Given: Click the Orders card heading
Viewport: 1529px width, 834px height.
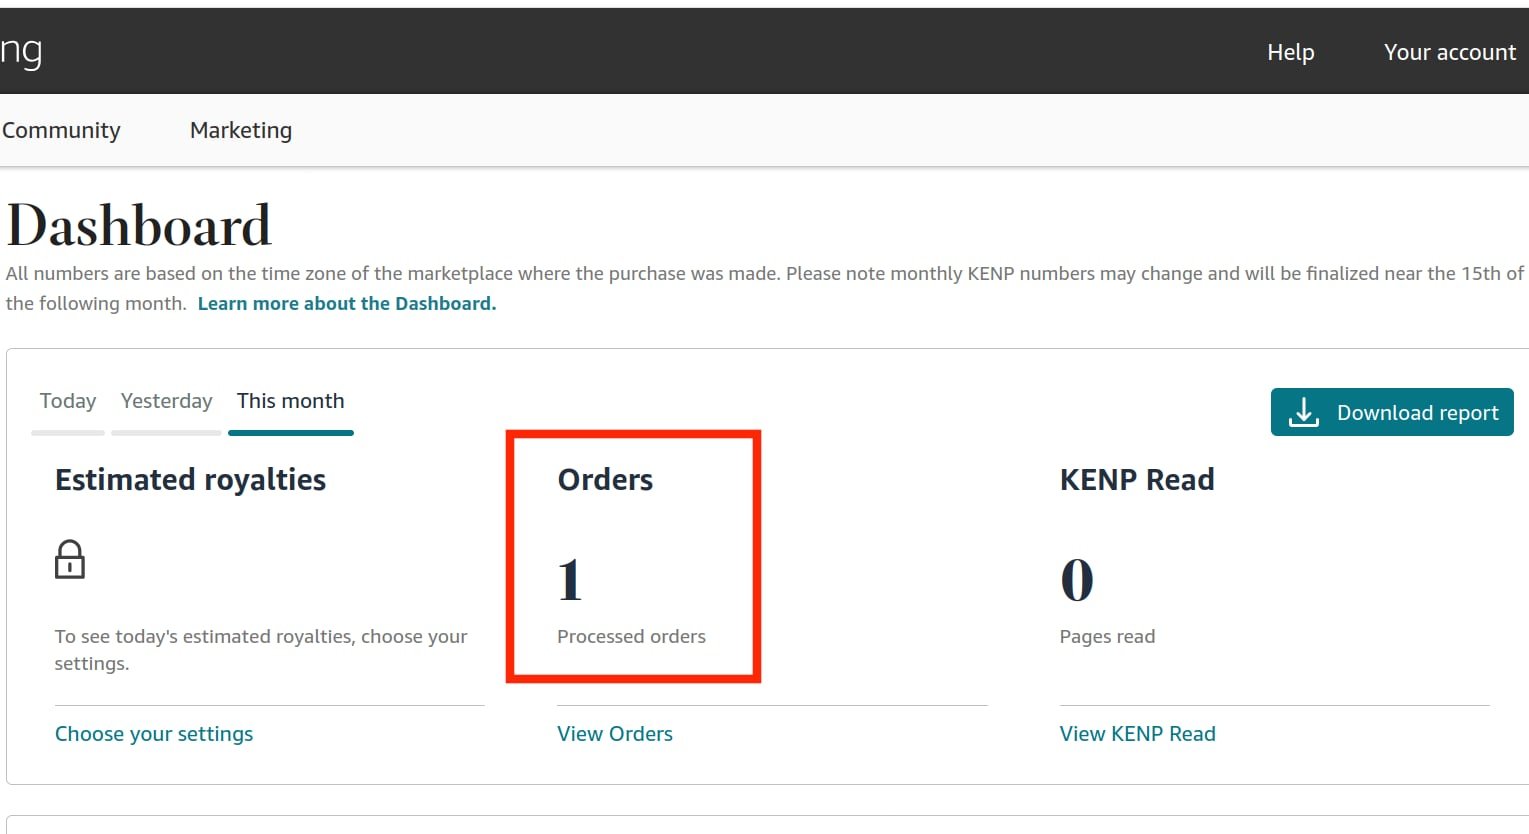Looking at the screenshot, I should [x=605, y=480].
